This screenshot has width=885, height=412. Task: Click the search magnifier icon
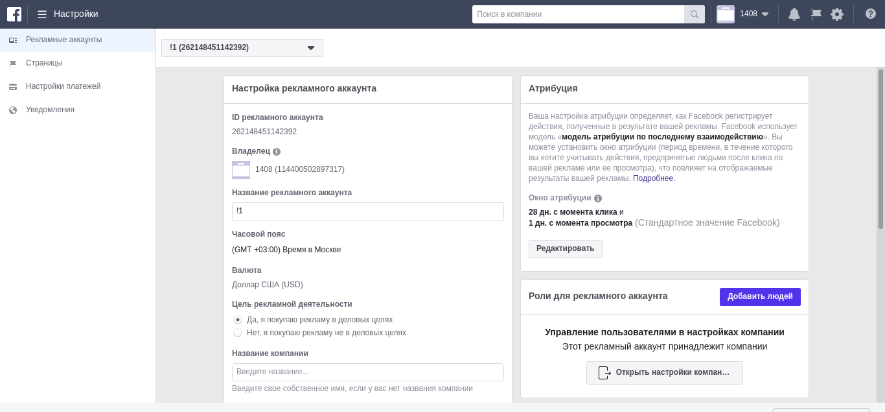tap(694, 14)
